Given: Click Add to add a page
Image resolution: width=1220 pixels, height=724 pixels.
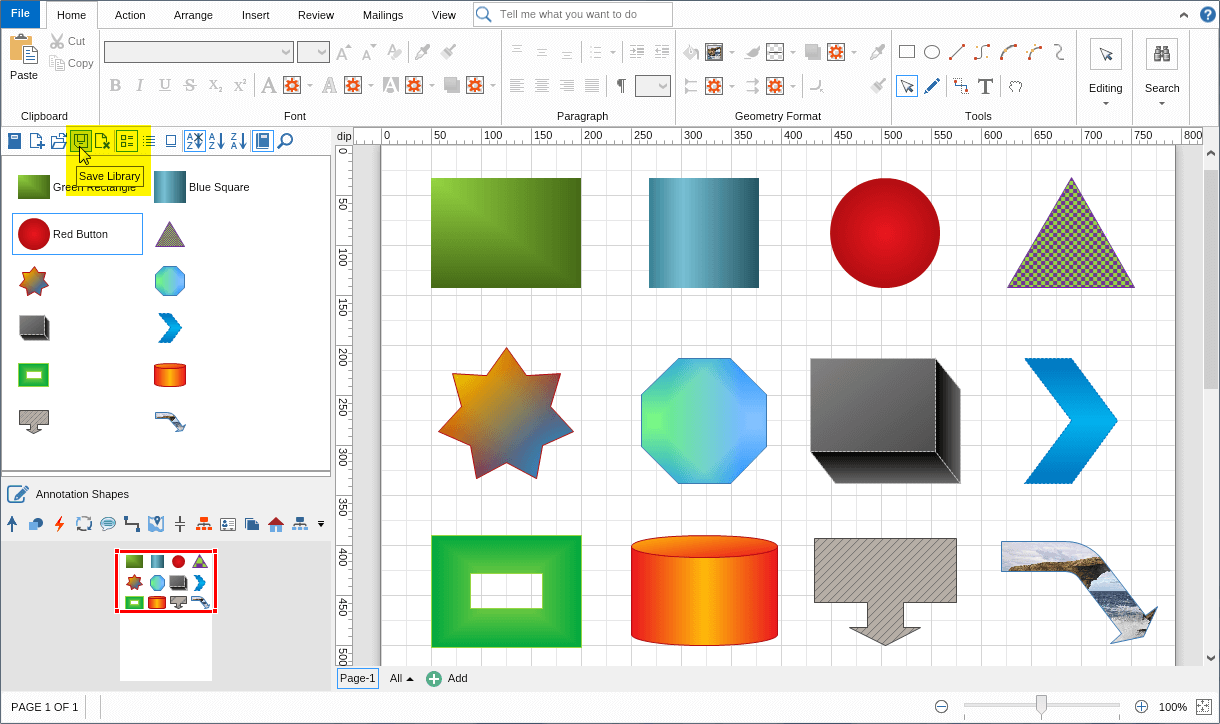Looking at the screenshot, I should click(447, 678).
